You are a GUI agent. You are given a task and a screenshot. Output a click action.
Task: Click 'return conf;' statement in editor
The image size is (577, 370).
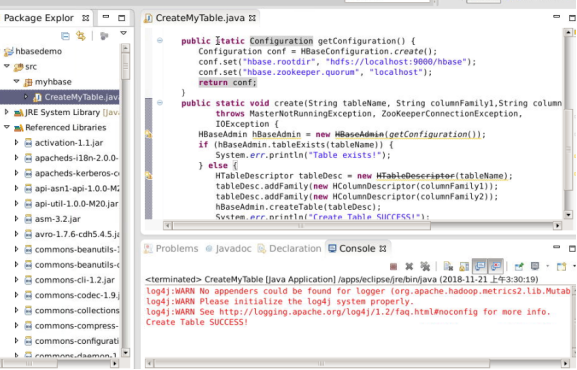tap(227, 82)
